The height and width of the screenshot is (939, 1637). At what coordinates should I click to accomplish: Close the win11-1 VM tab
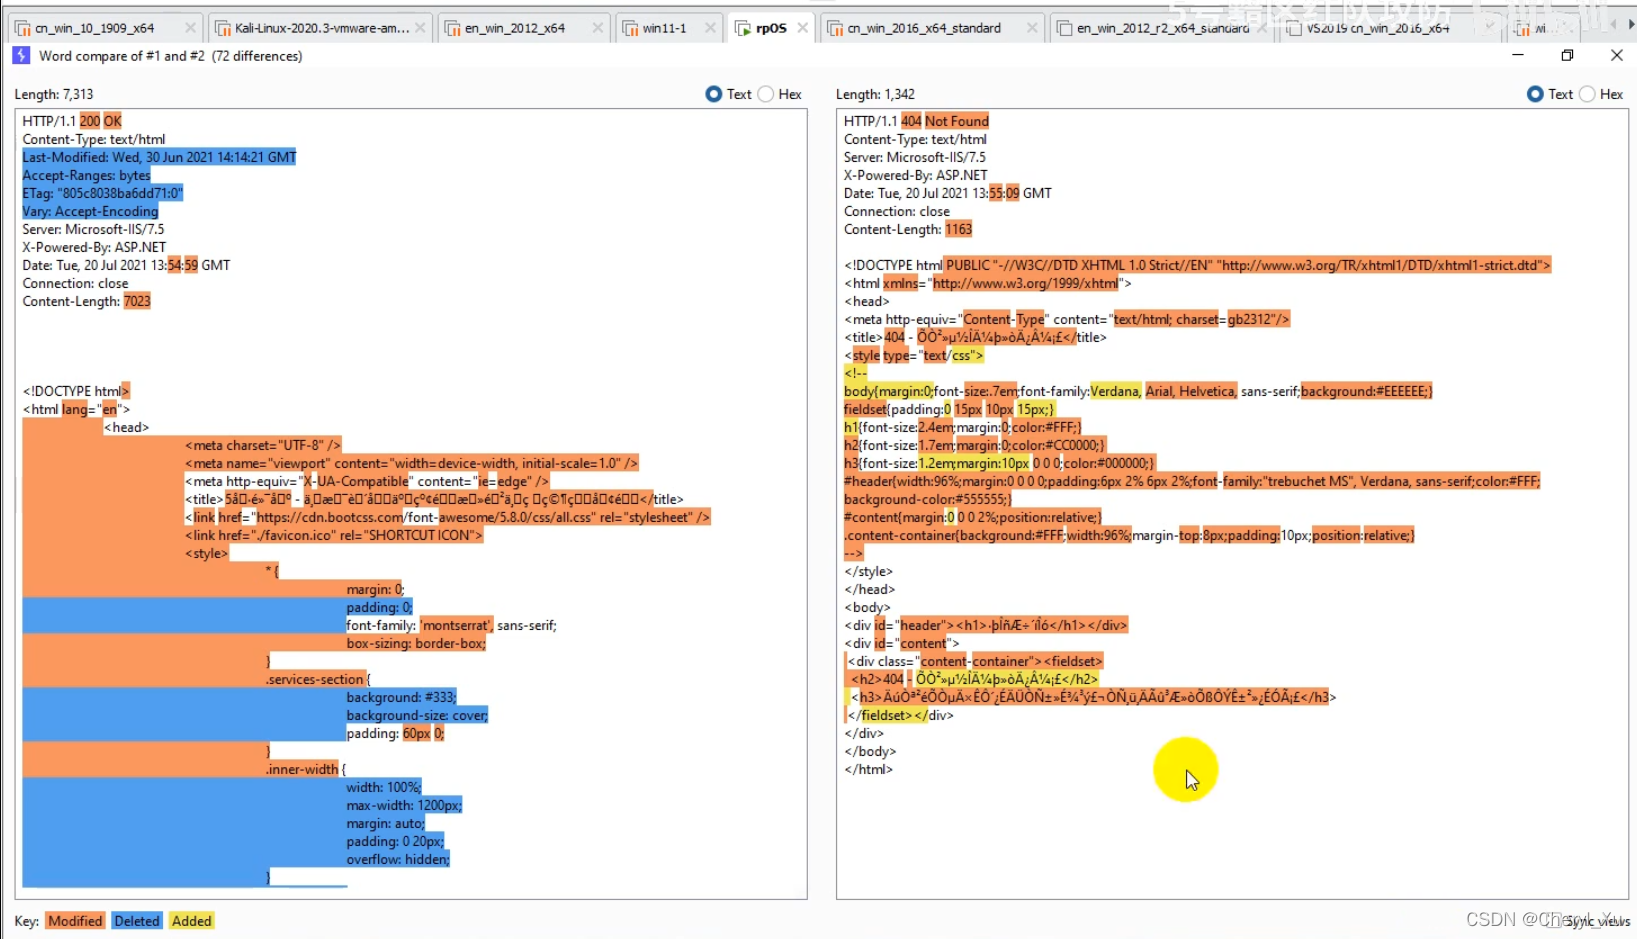click(x=710, y=28)
